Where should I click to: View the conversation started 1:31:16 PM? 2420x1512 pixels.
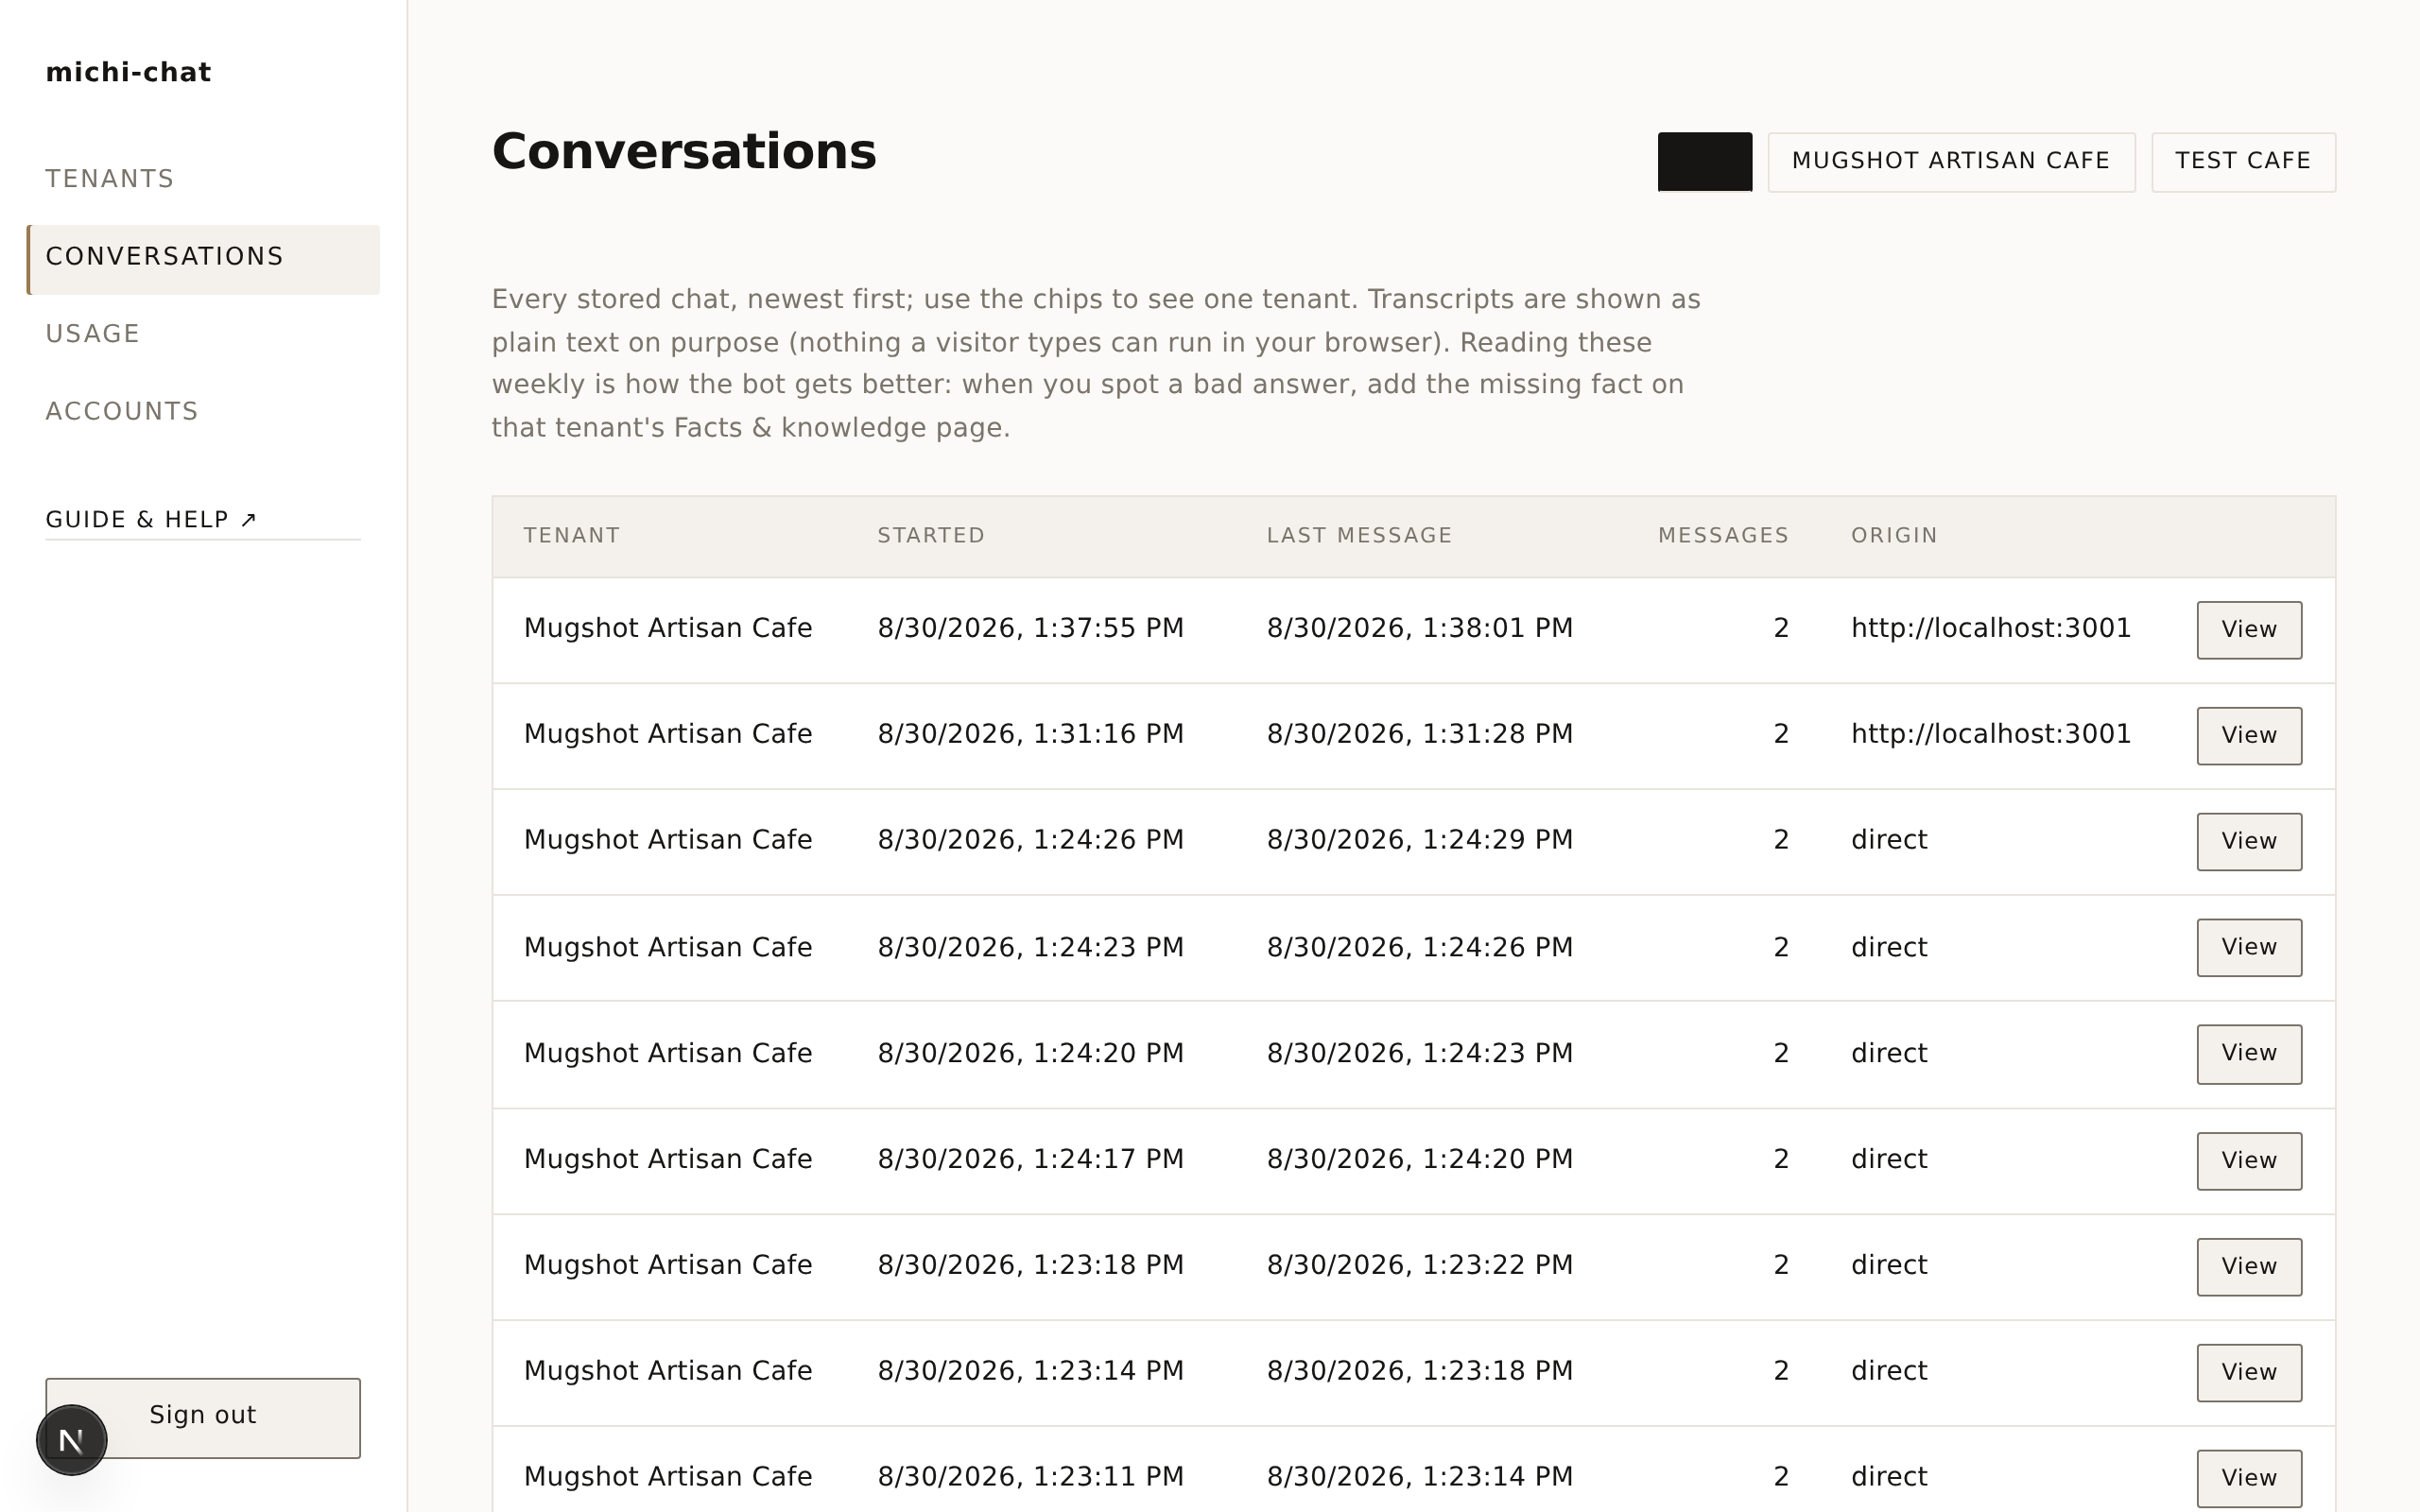[2249, 736]
